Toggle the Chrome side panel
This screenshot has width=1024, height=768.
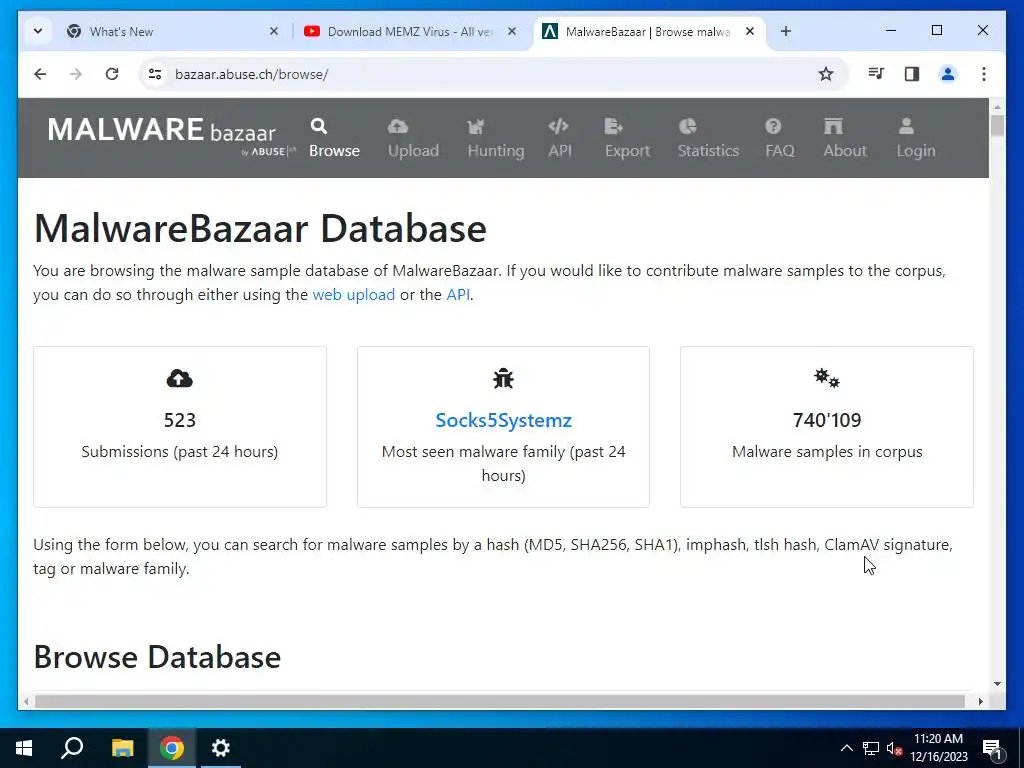coord(912,74)
